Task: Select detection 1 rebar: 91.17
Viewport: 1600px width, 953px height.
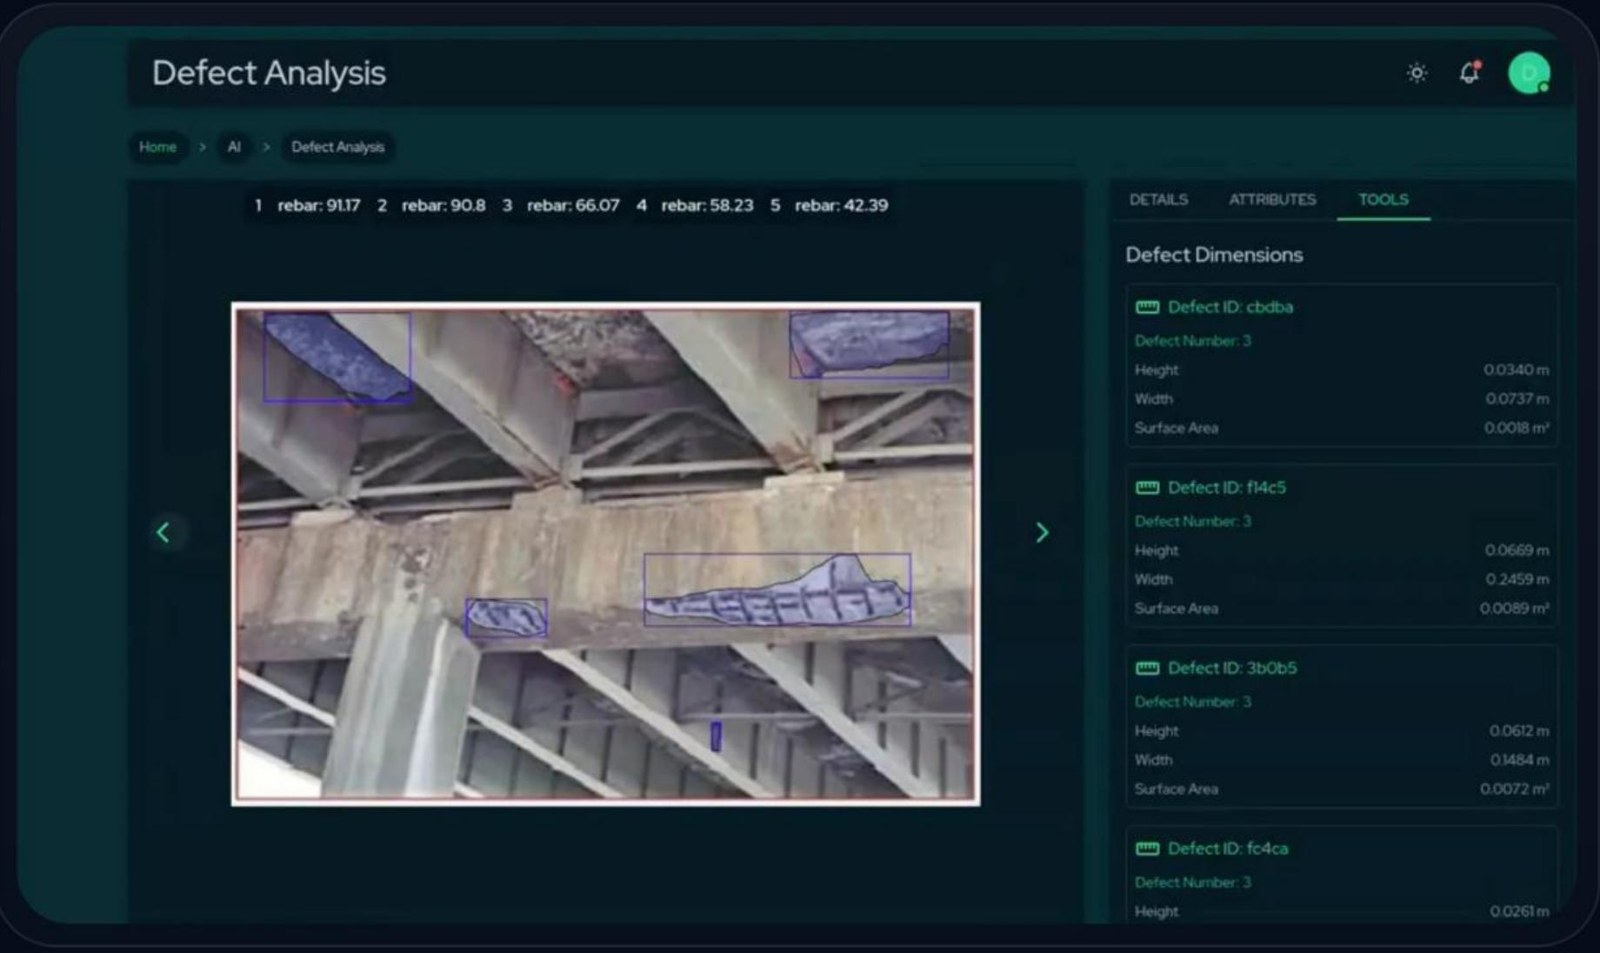Action: pyautogui.click(x=307, y=205)
